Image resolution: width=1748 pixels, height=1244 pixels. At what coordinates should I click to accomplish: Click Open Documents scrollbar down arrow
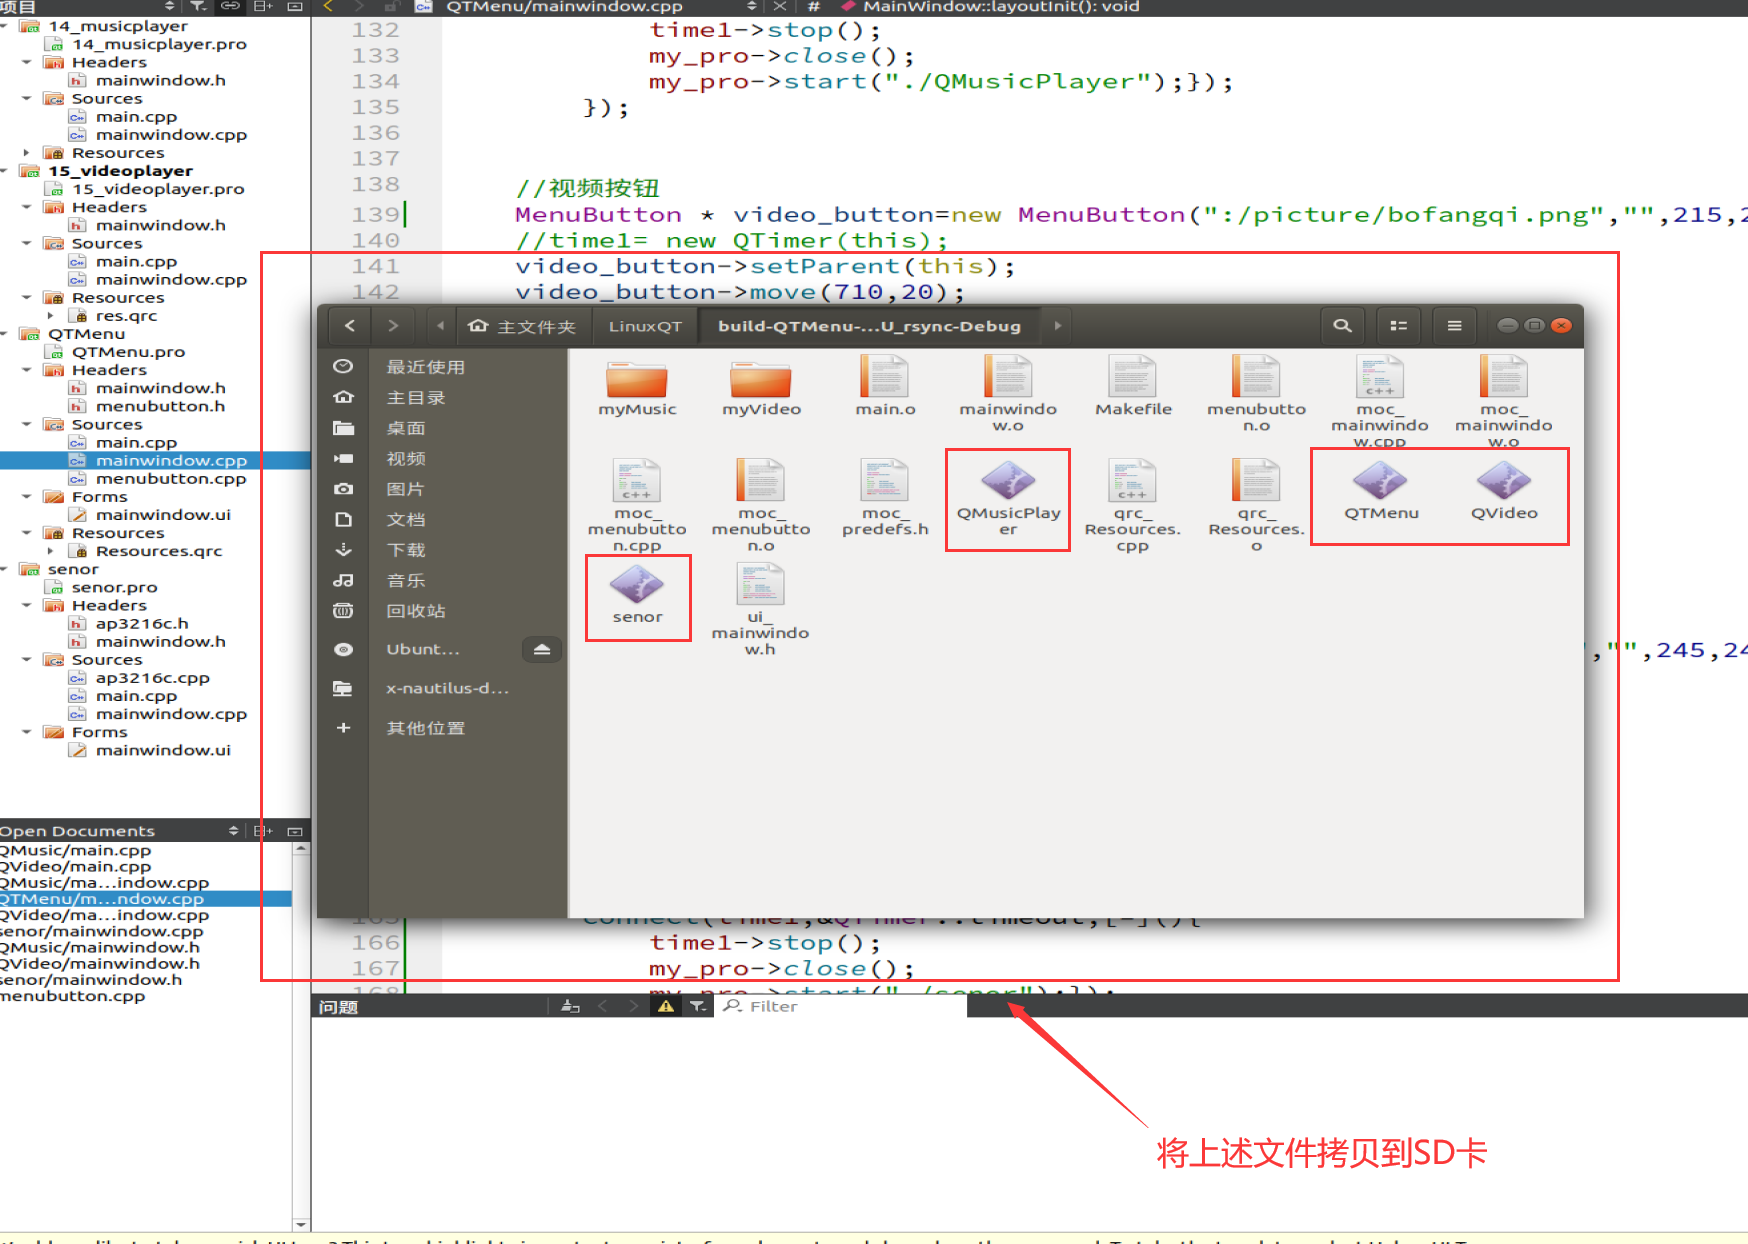[x=300, y=1224]
